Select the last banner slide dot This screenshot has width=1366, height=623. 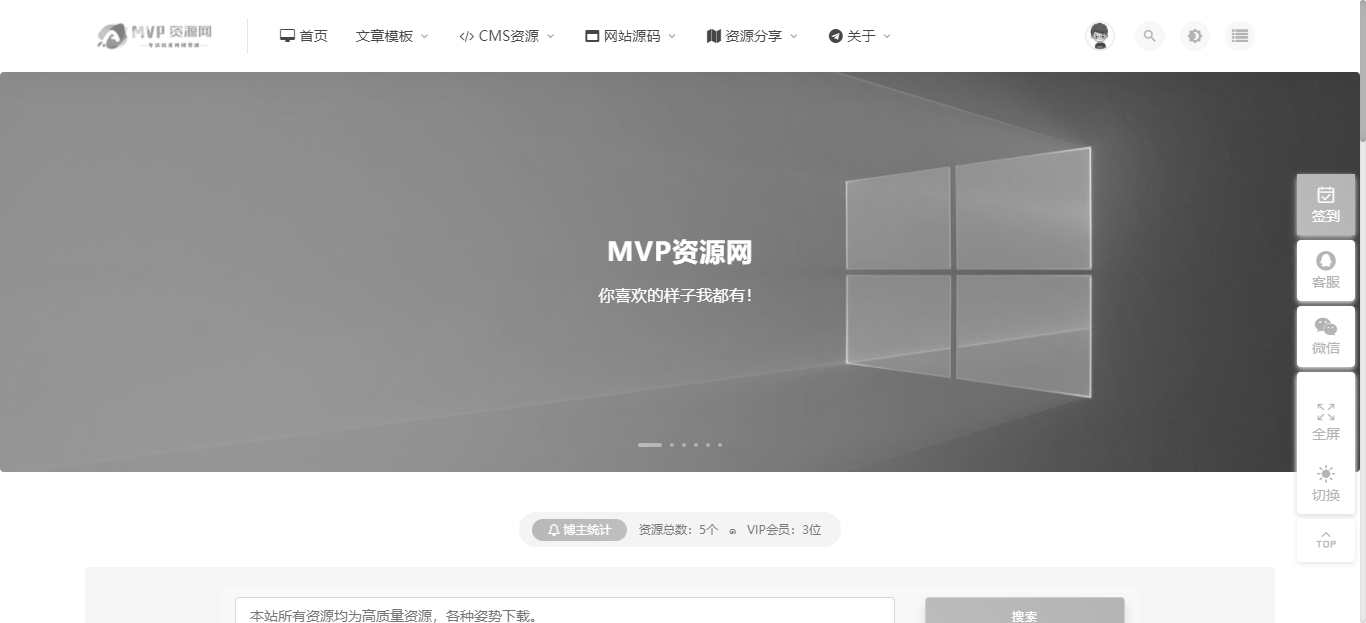click(x=720, y=444)
